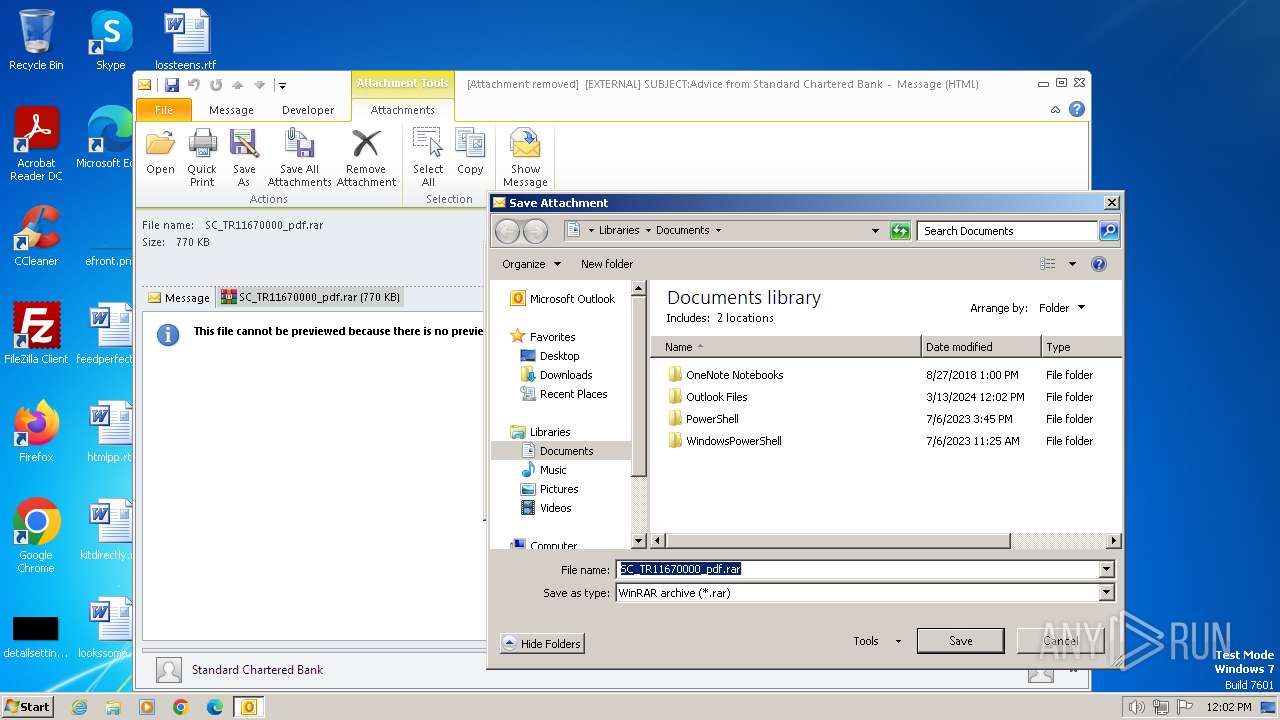Switch to the Developer ribbon tab
Image resolution: width=1280 pixels, height=720 pixels.
[x=308, y=110]
